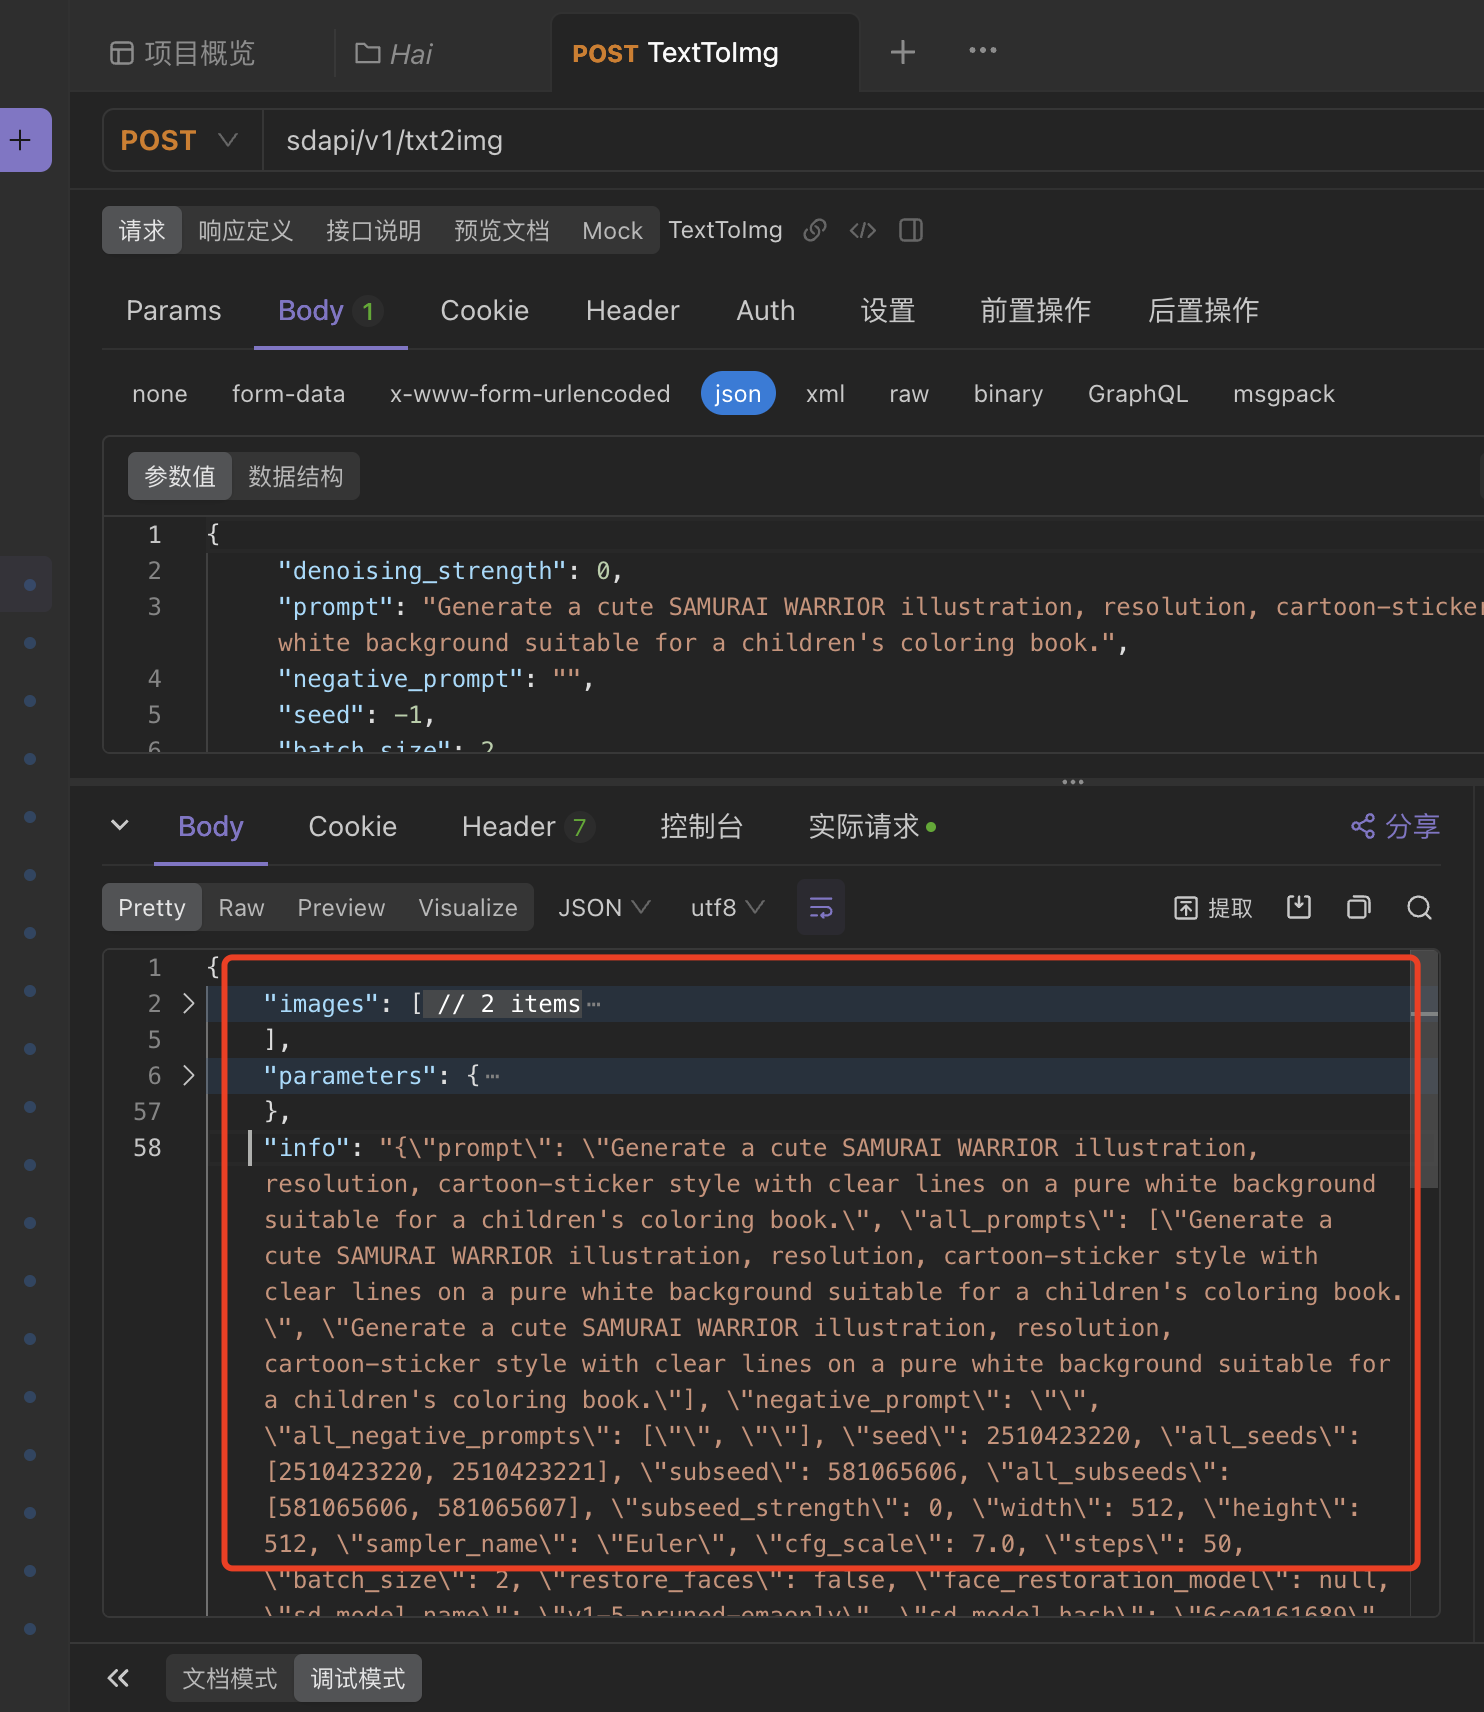This screenshot has width=1484, height=1712.
Task: Select the GraphQL body type
Action: 1138,394
